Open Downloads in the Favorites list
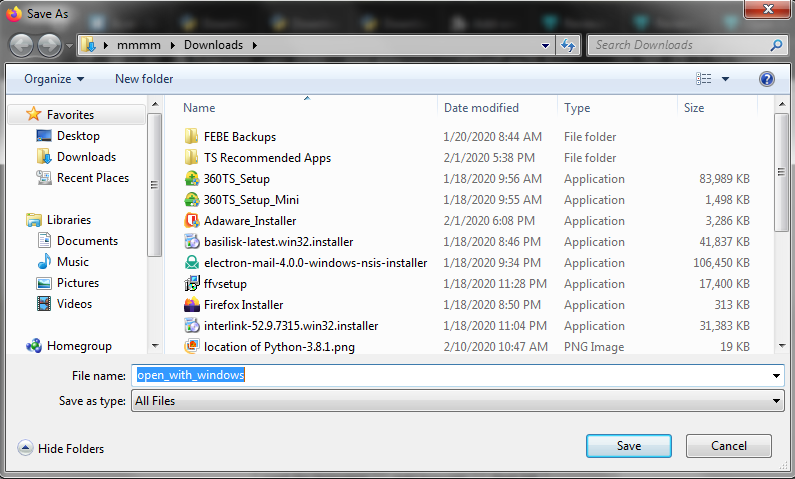 tap(86, 157)
